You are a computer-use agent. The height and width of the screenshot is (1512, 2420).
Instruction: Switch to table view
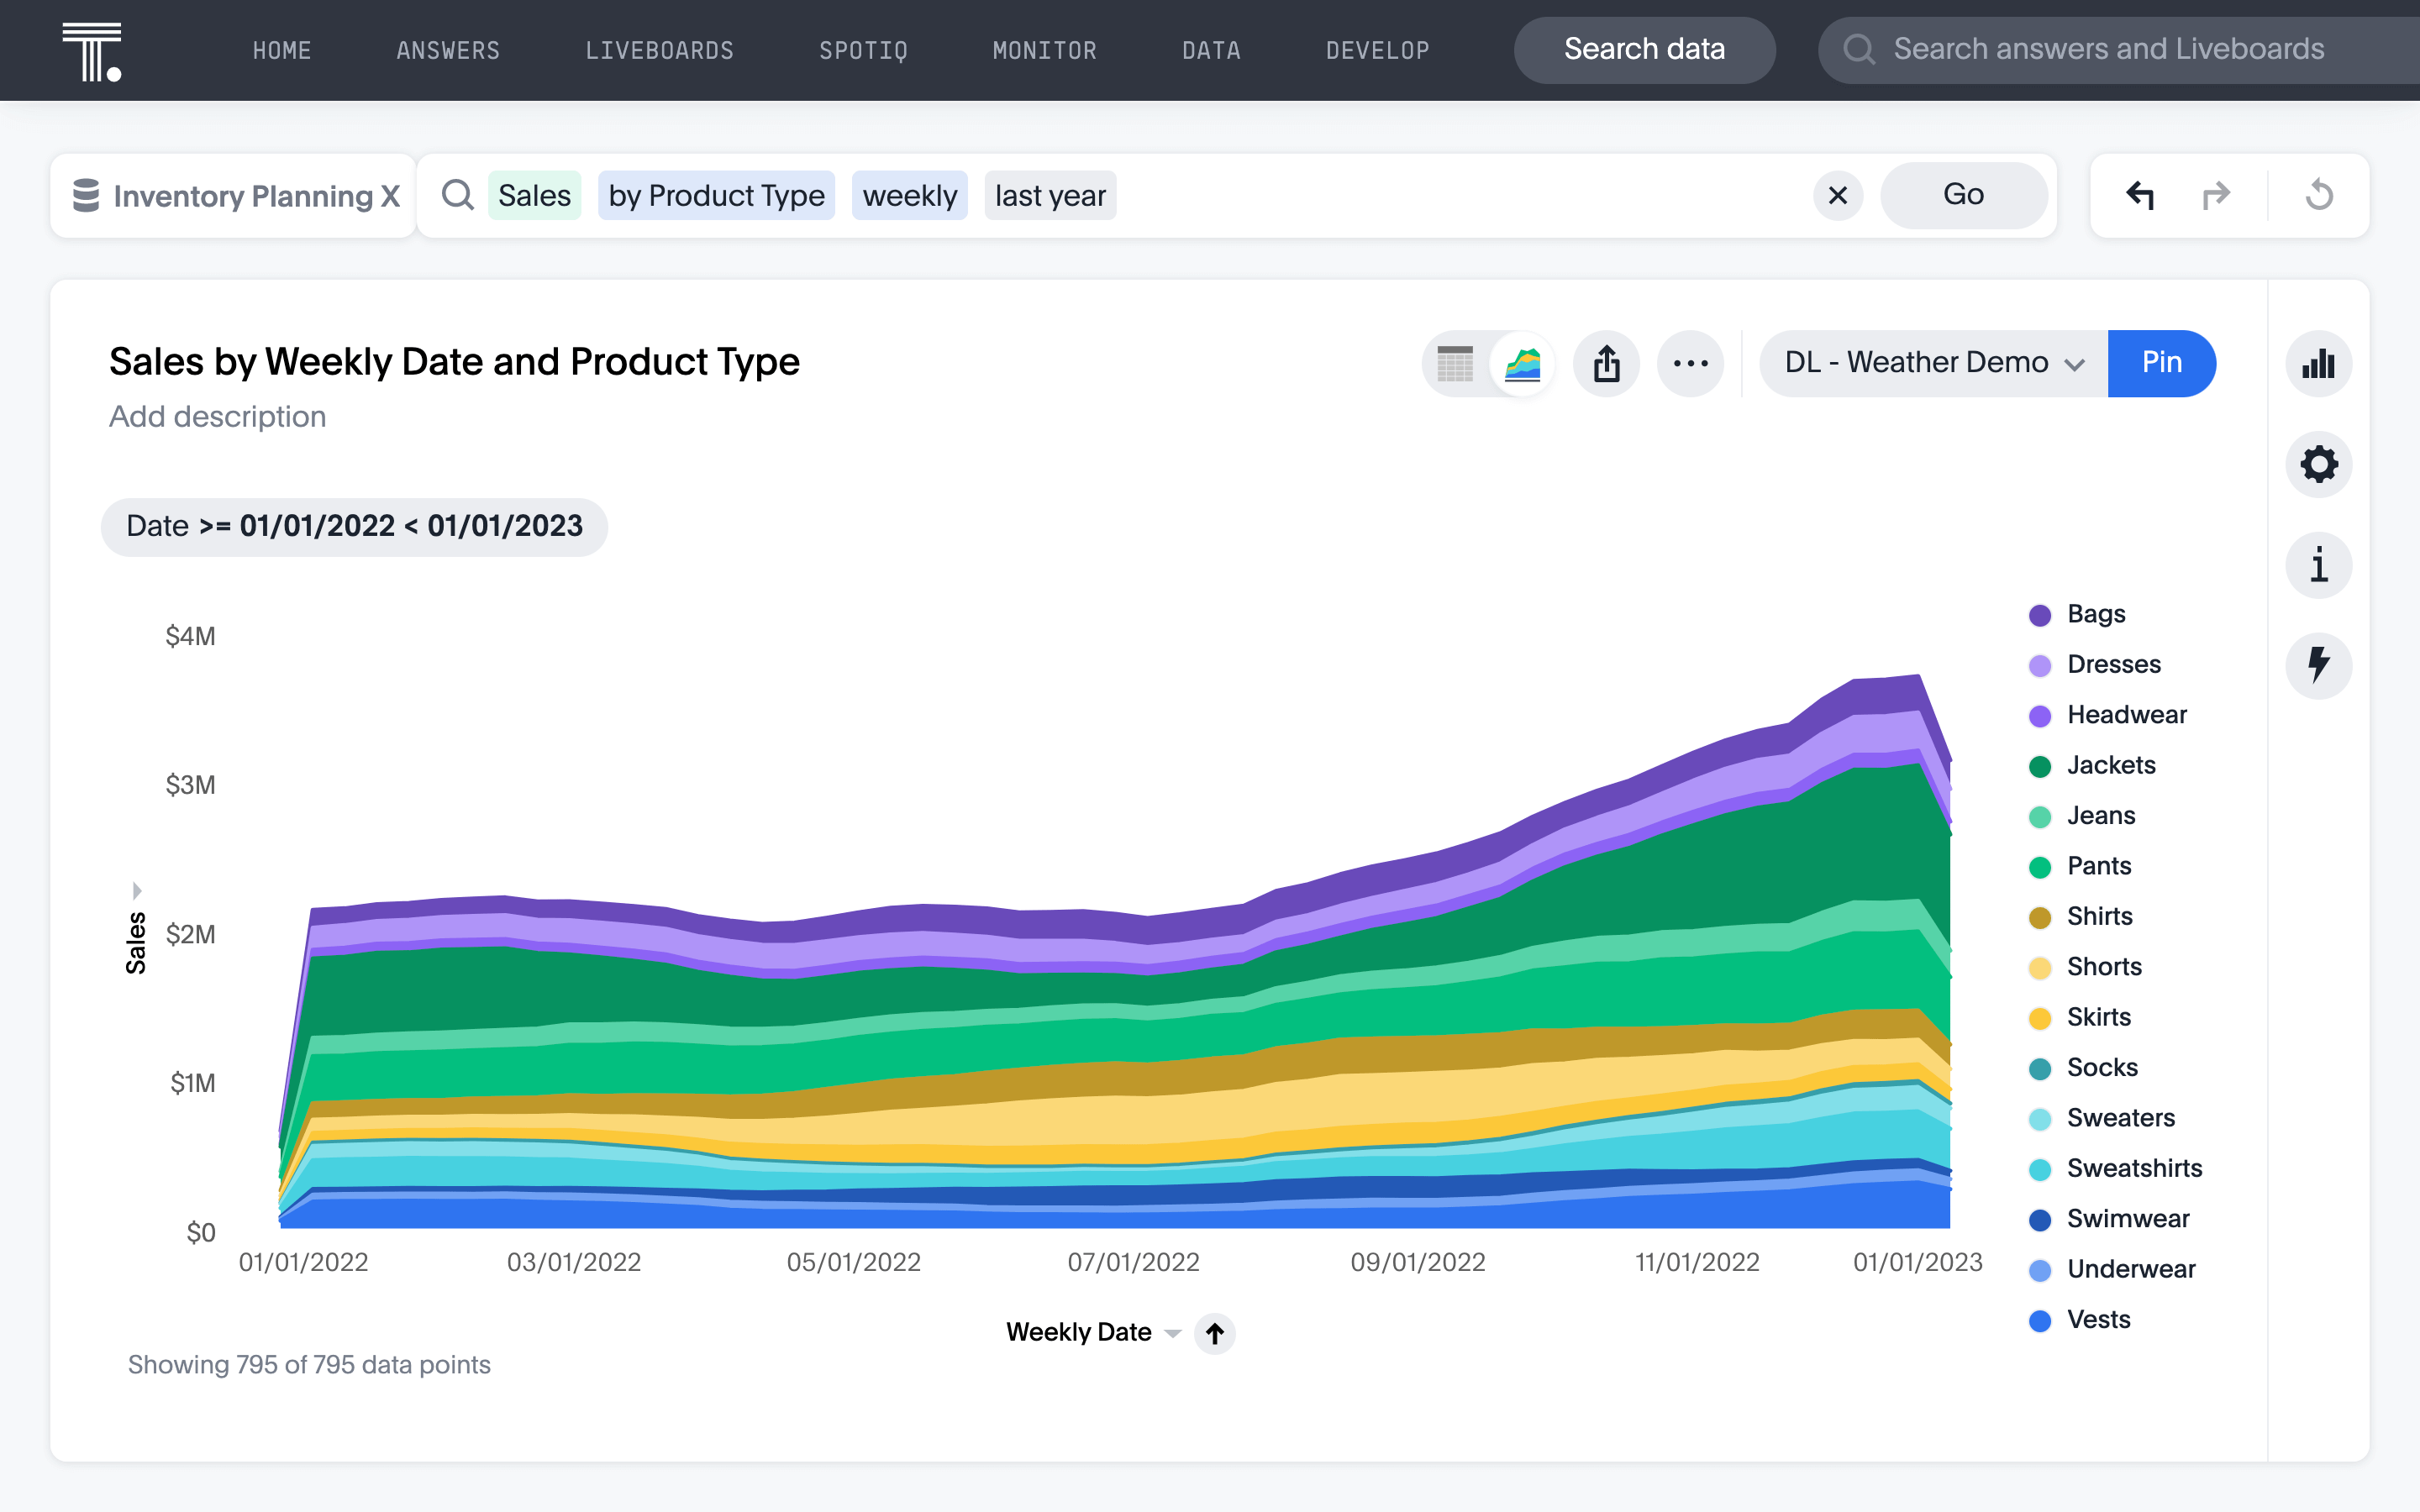(1455, 363)
